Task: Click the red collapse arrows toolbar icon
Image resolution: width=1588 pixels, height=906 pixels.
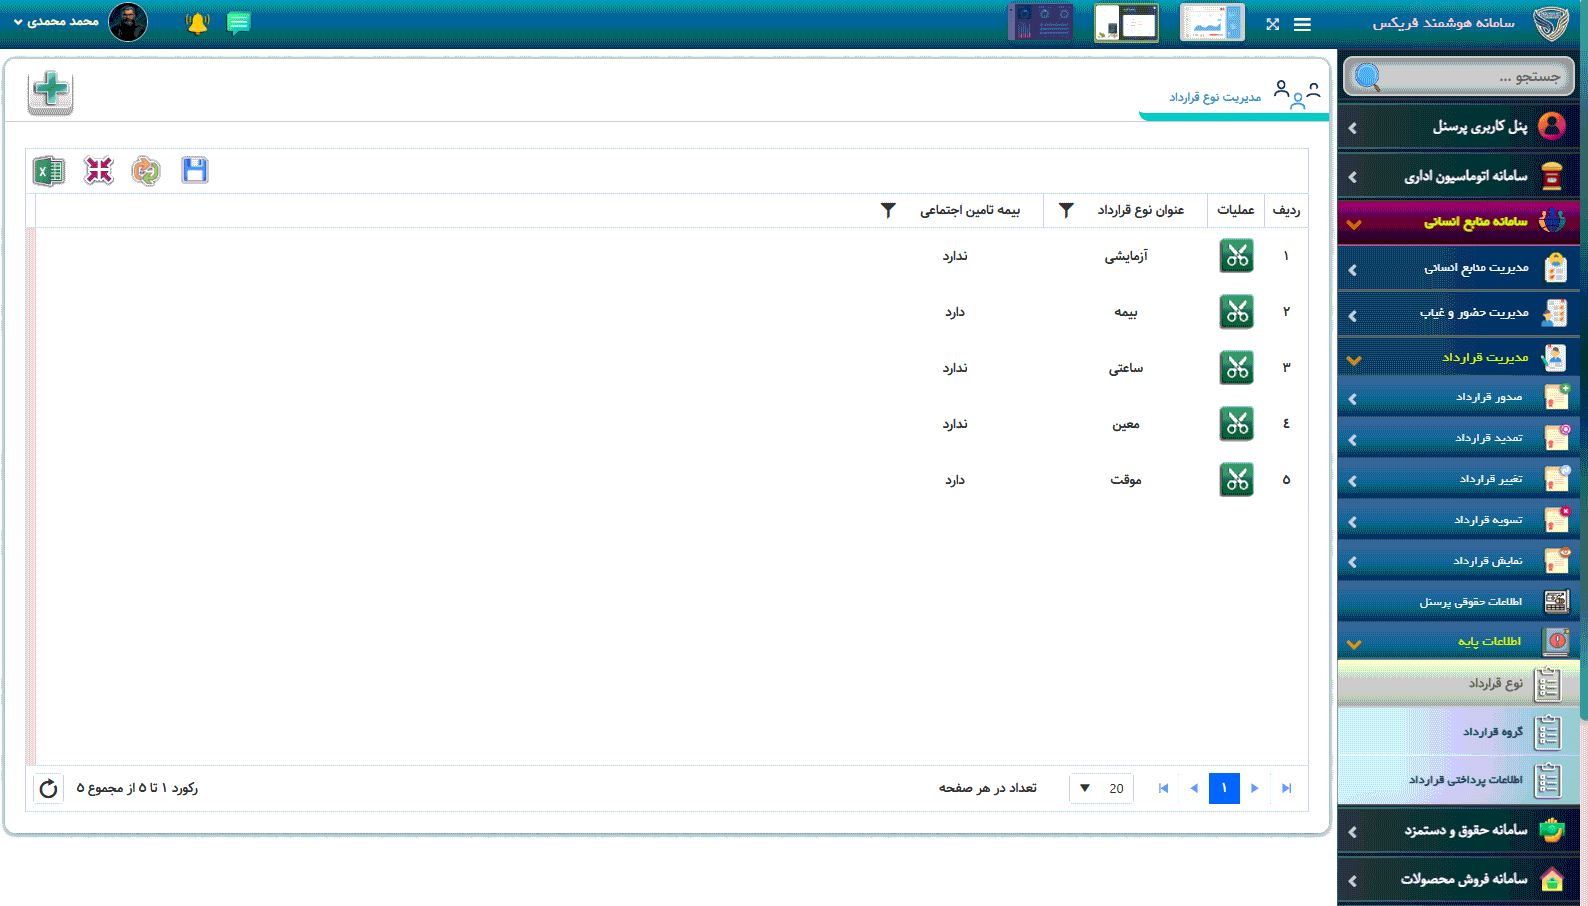Action: pyautogui.click(x=98, y=171)
